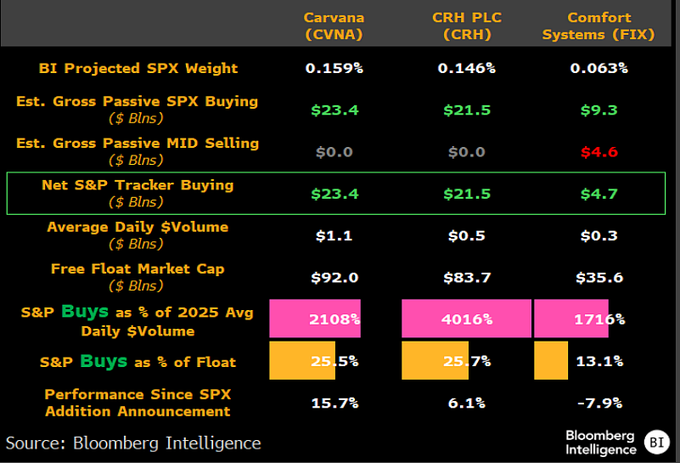The image size is (680, 463).
Task: Click Comfort Systems' pink 1716% bar
Action: click(x=571, y=319)
